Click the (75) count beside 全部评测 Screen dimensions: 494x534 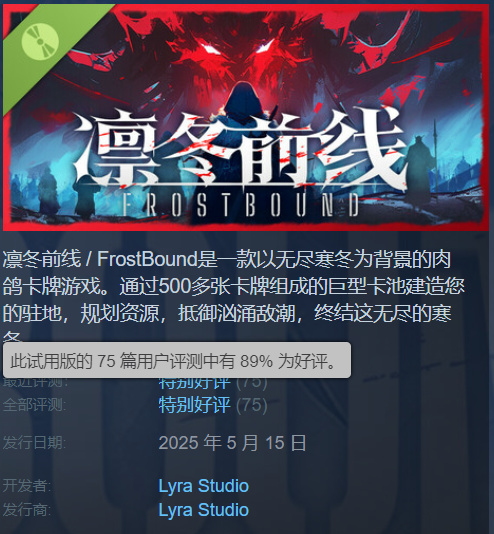[x=252, y=405]
